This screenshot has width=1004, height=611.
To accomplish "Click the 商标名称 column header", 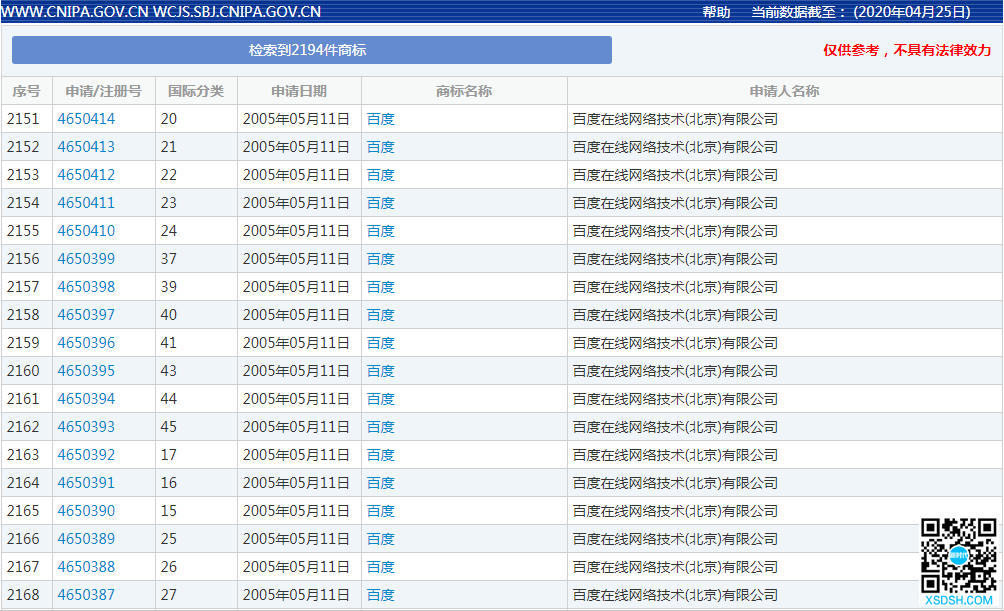I will coord(464,91).
